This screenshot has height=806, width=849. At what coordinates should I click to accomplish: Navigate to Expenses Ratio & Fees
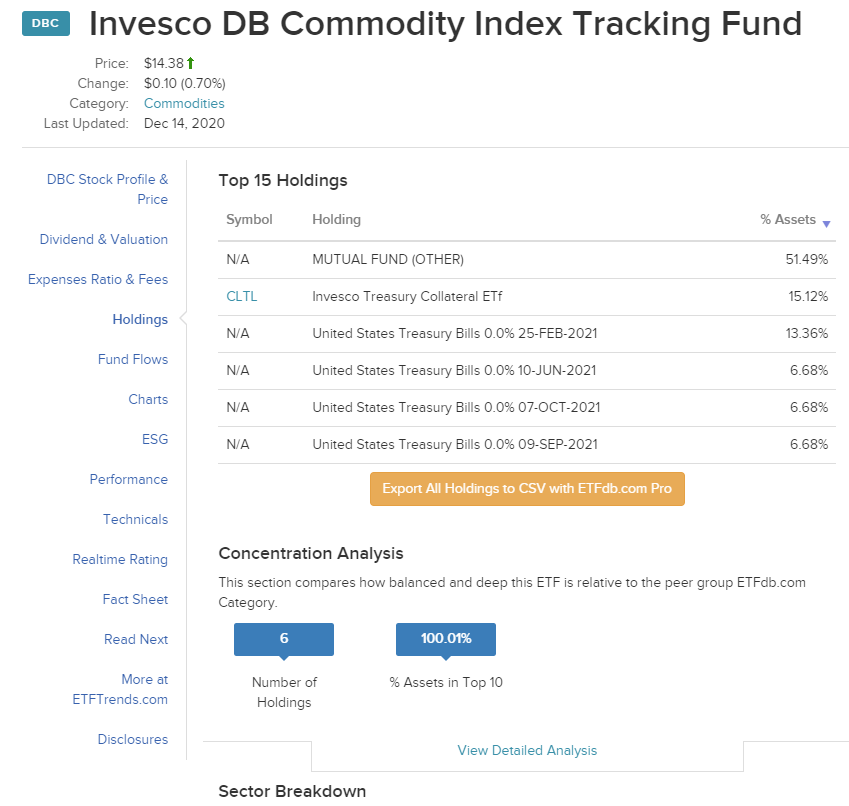98,280
